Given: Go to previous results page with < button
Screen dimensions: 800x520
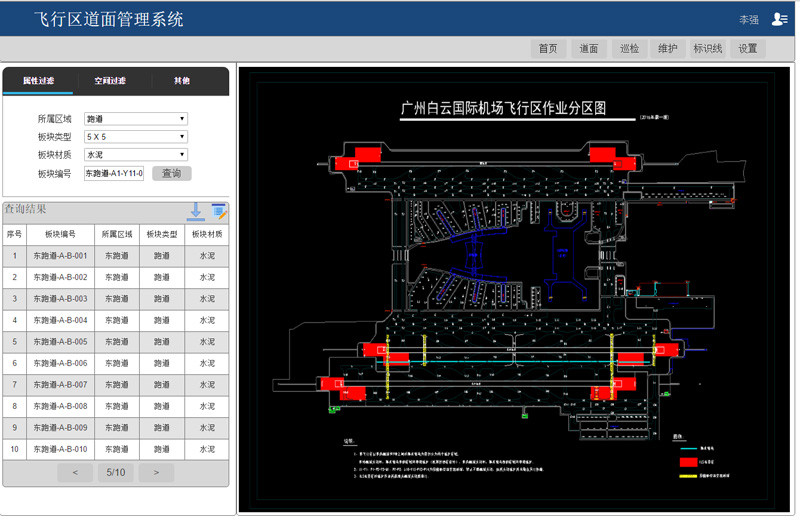Looking at the screenshot, I should [x=75, y=473].
